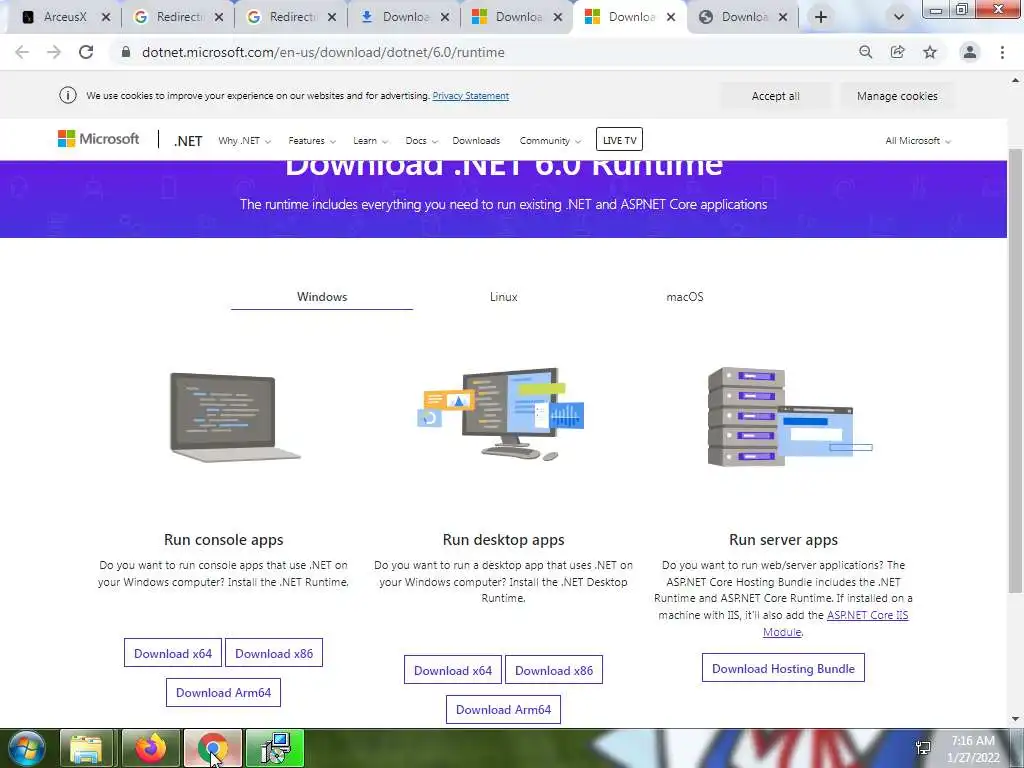Reload the current page

(86, 52)
